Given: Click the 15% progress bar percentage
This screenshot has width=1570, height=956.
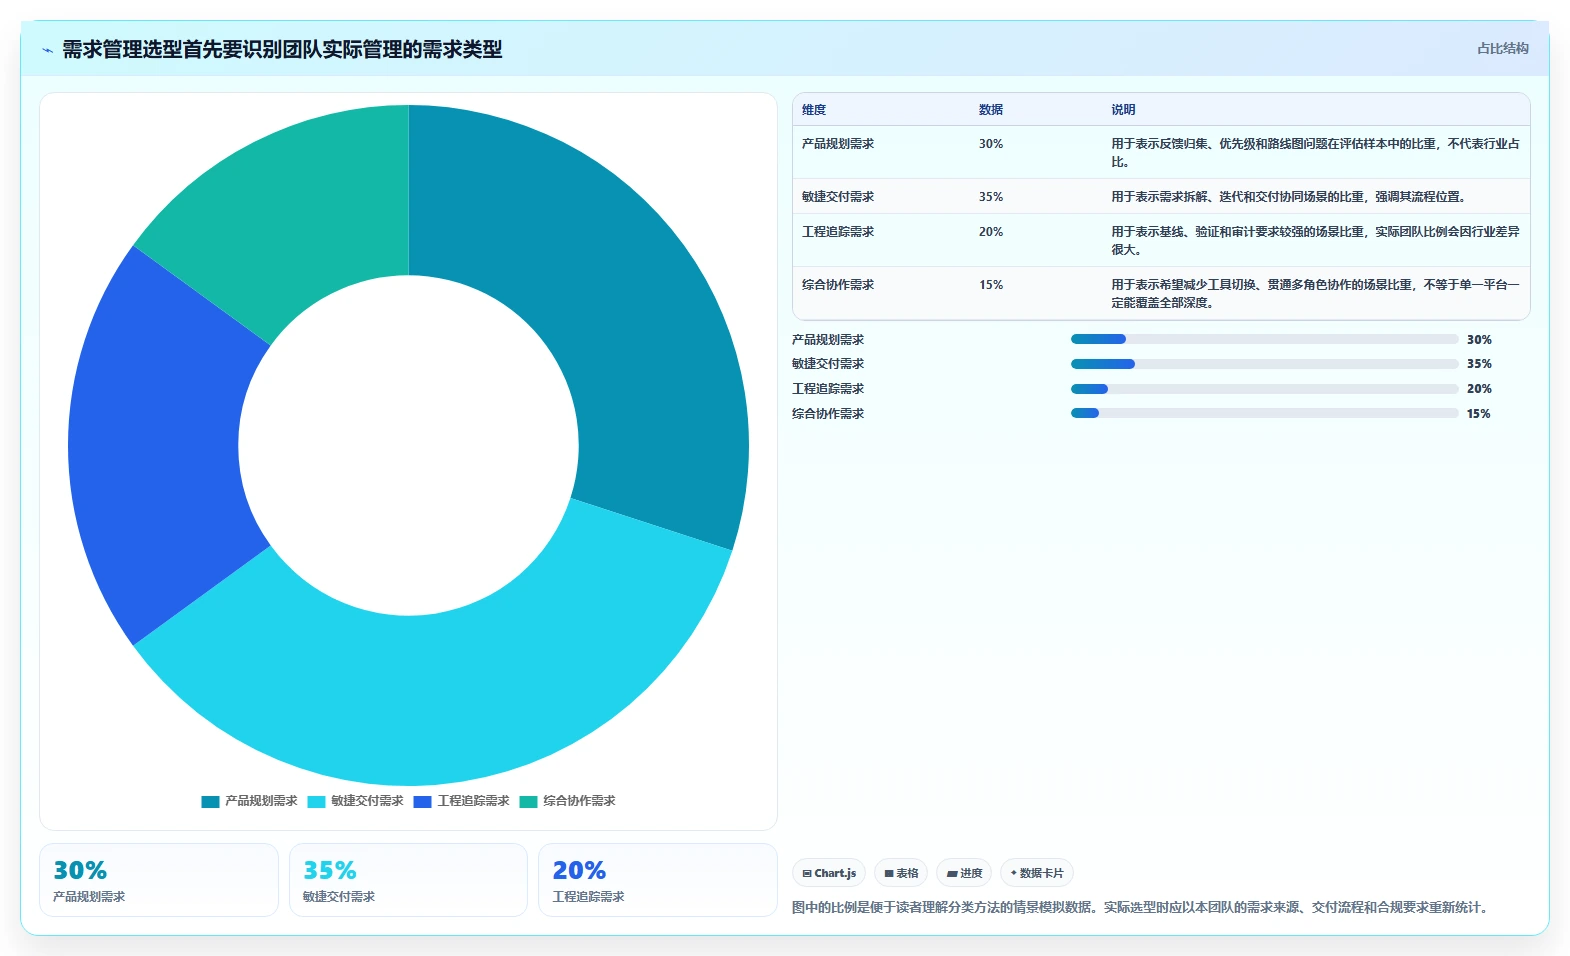Looking at the screenshot, I should pyautogui.click(x=1479, y=414).
